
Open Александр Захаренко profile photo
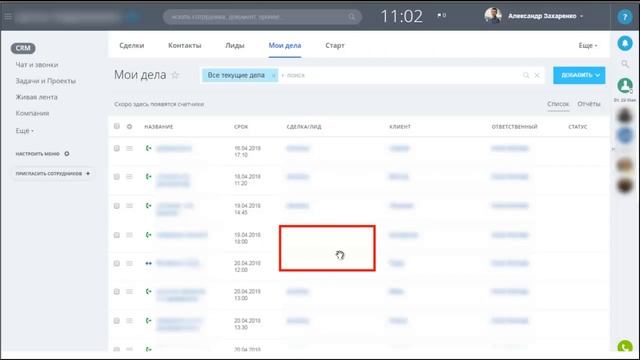[493, 16]
